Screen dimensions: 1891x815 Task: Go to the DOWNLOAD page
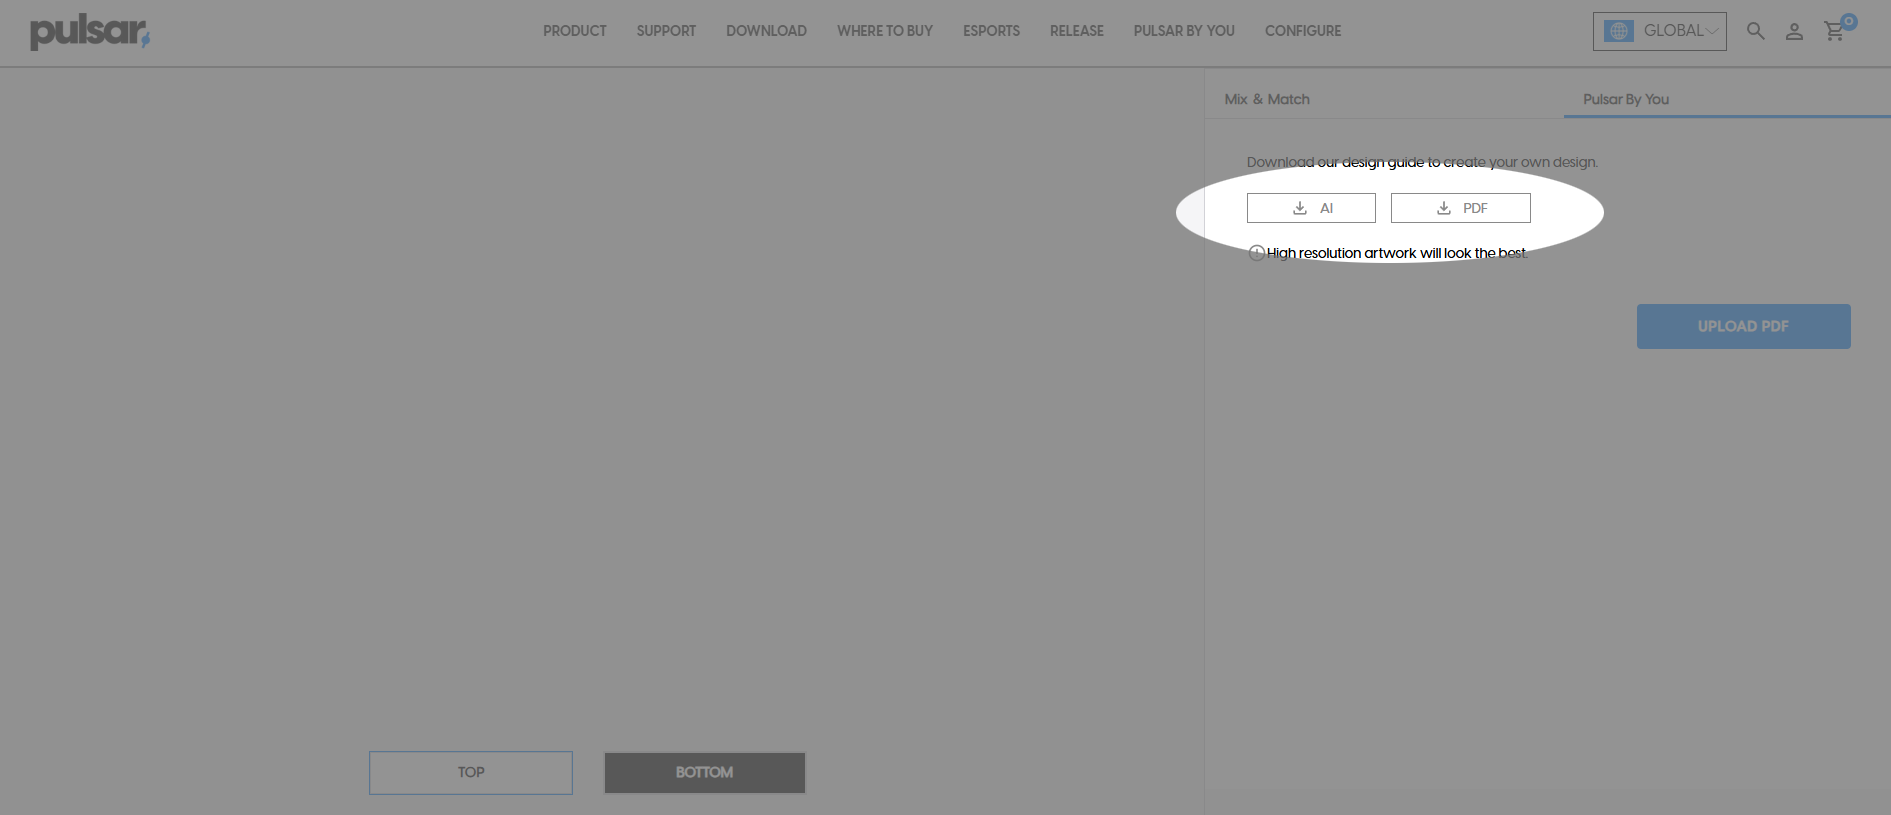(x=766, y=31)
